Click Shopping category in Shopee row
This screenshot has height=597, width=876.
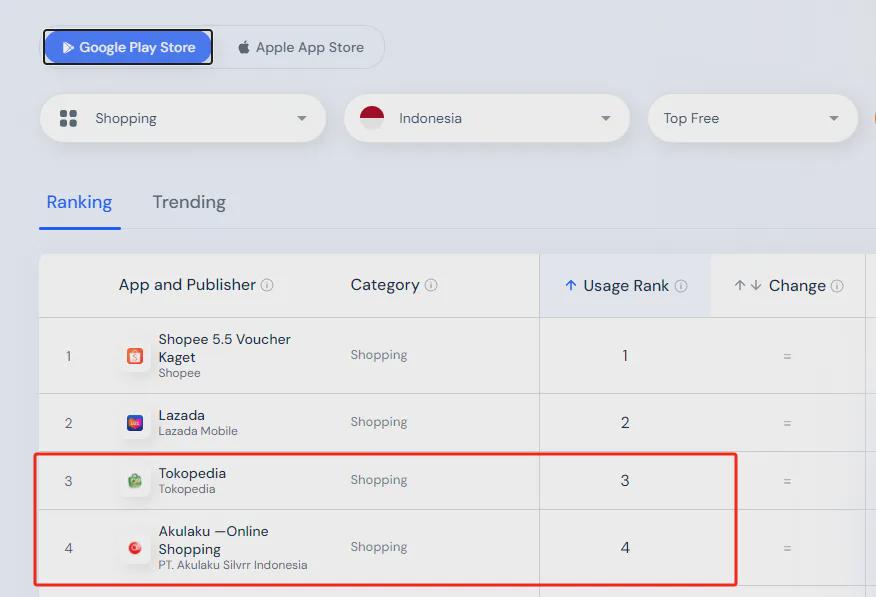pyautogui.click(x=379, y=355)
